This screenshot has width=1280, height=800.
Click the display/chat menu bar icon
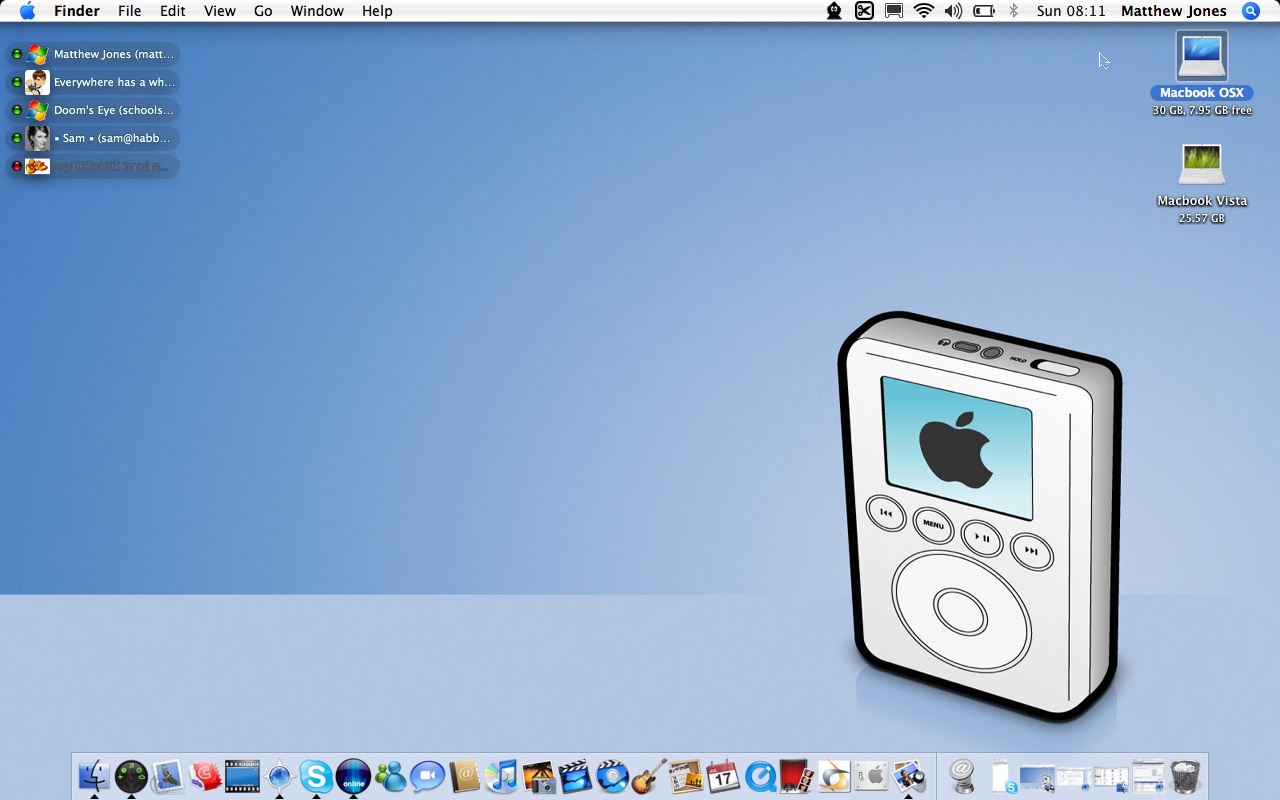coord(894,11)
